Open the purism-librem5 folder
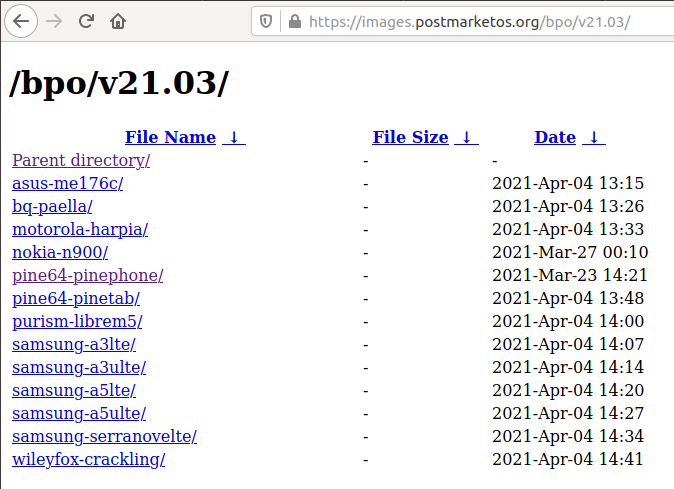The width and height of the screenshot is (674, 489). [x=77, y=321]
